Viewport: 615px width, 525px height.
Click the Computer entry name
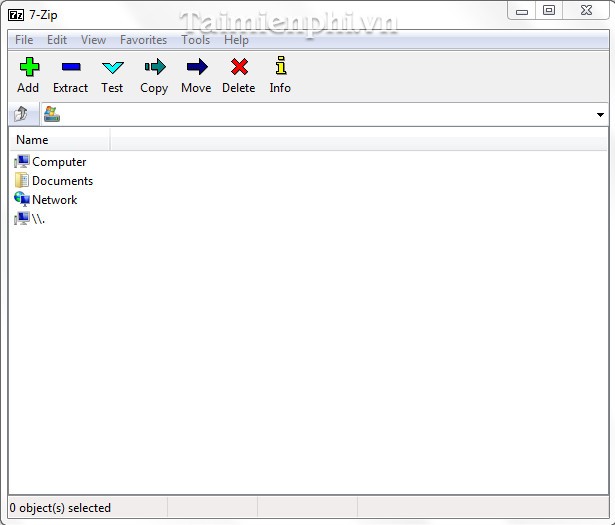click(x=59, y=162)
